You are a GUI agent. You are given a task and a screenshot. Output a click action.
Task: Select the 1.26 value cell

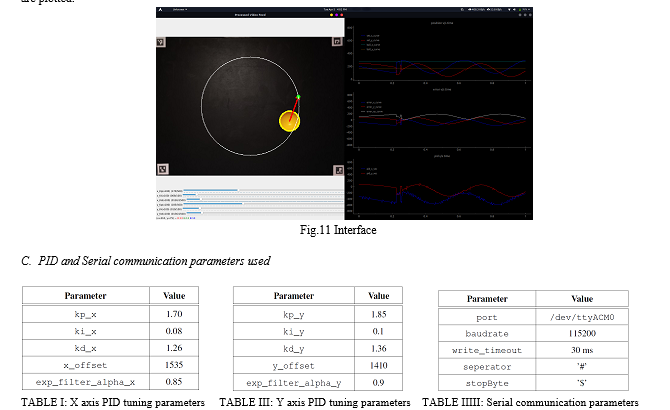click(x=174, y=348)
